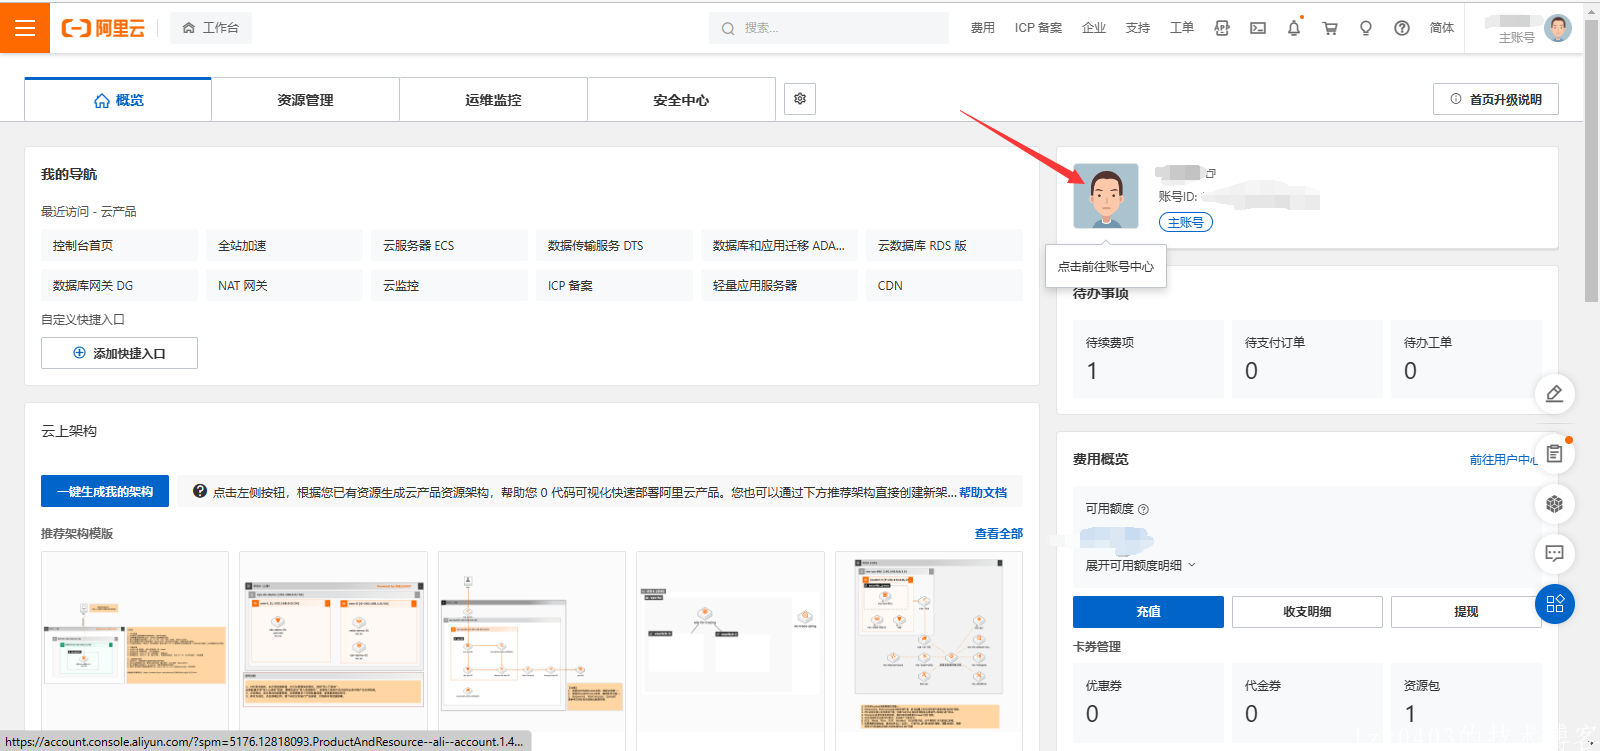
Task: Open the 企业 menu
Action: (1094, 28)
